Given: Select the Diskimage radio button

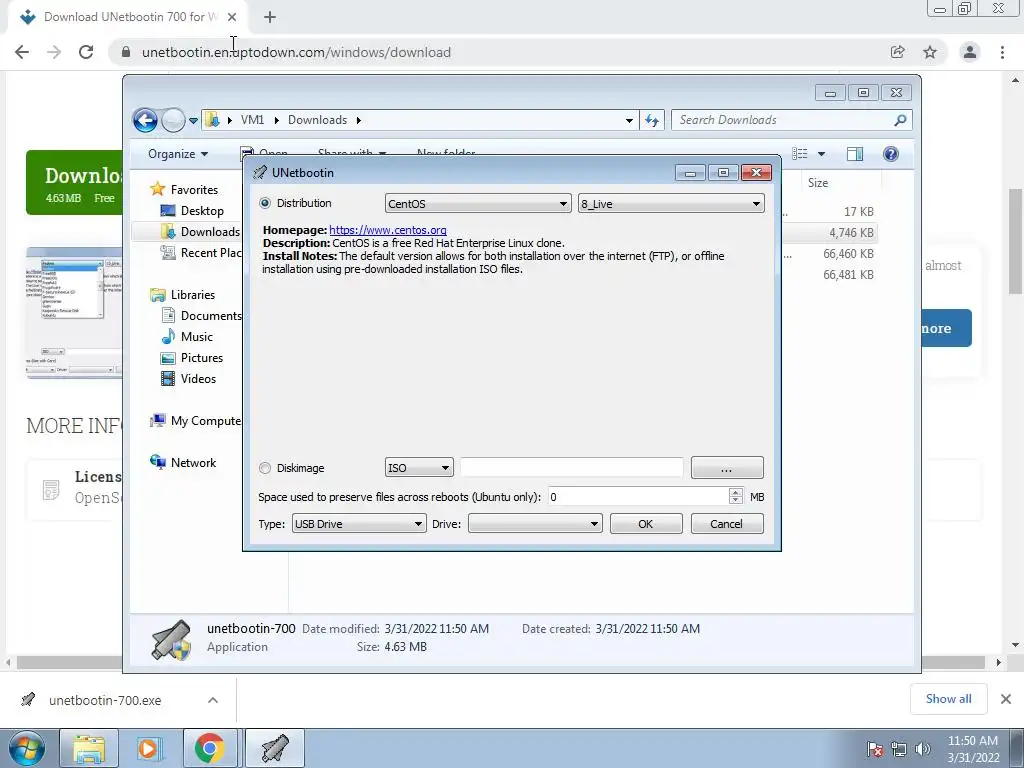Looking at the screenshot, I should (264, 468).
